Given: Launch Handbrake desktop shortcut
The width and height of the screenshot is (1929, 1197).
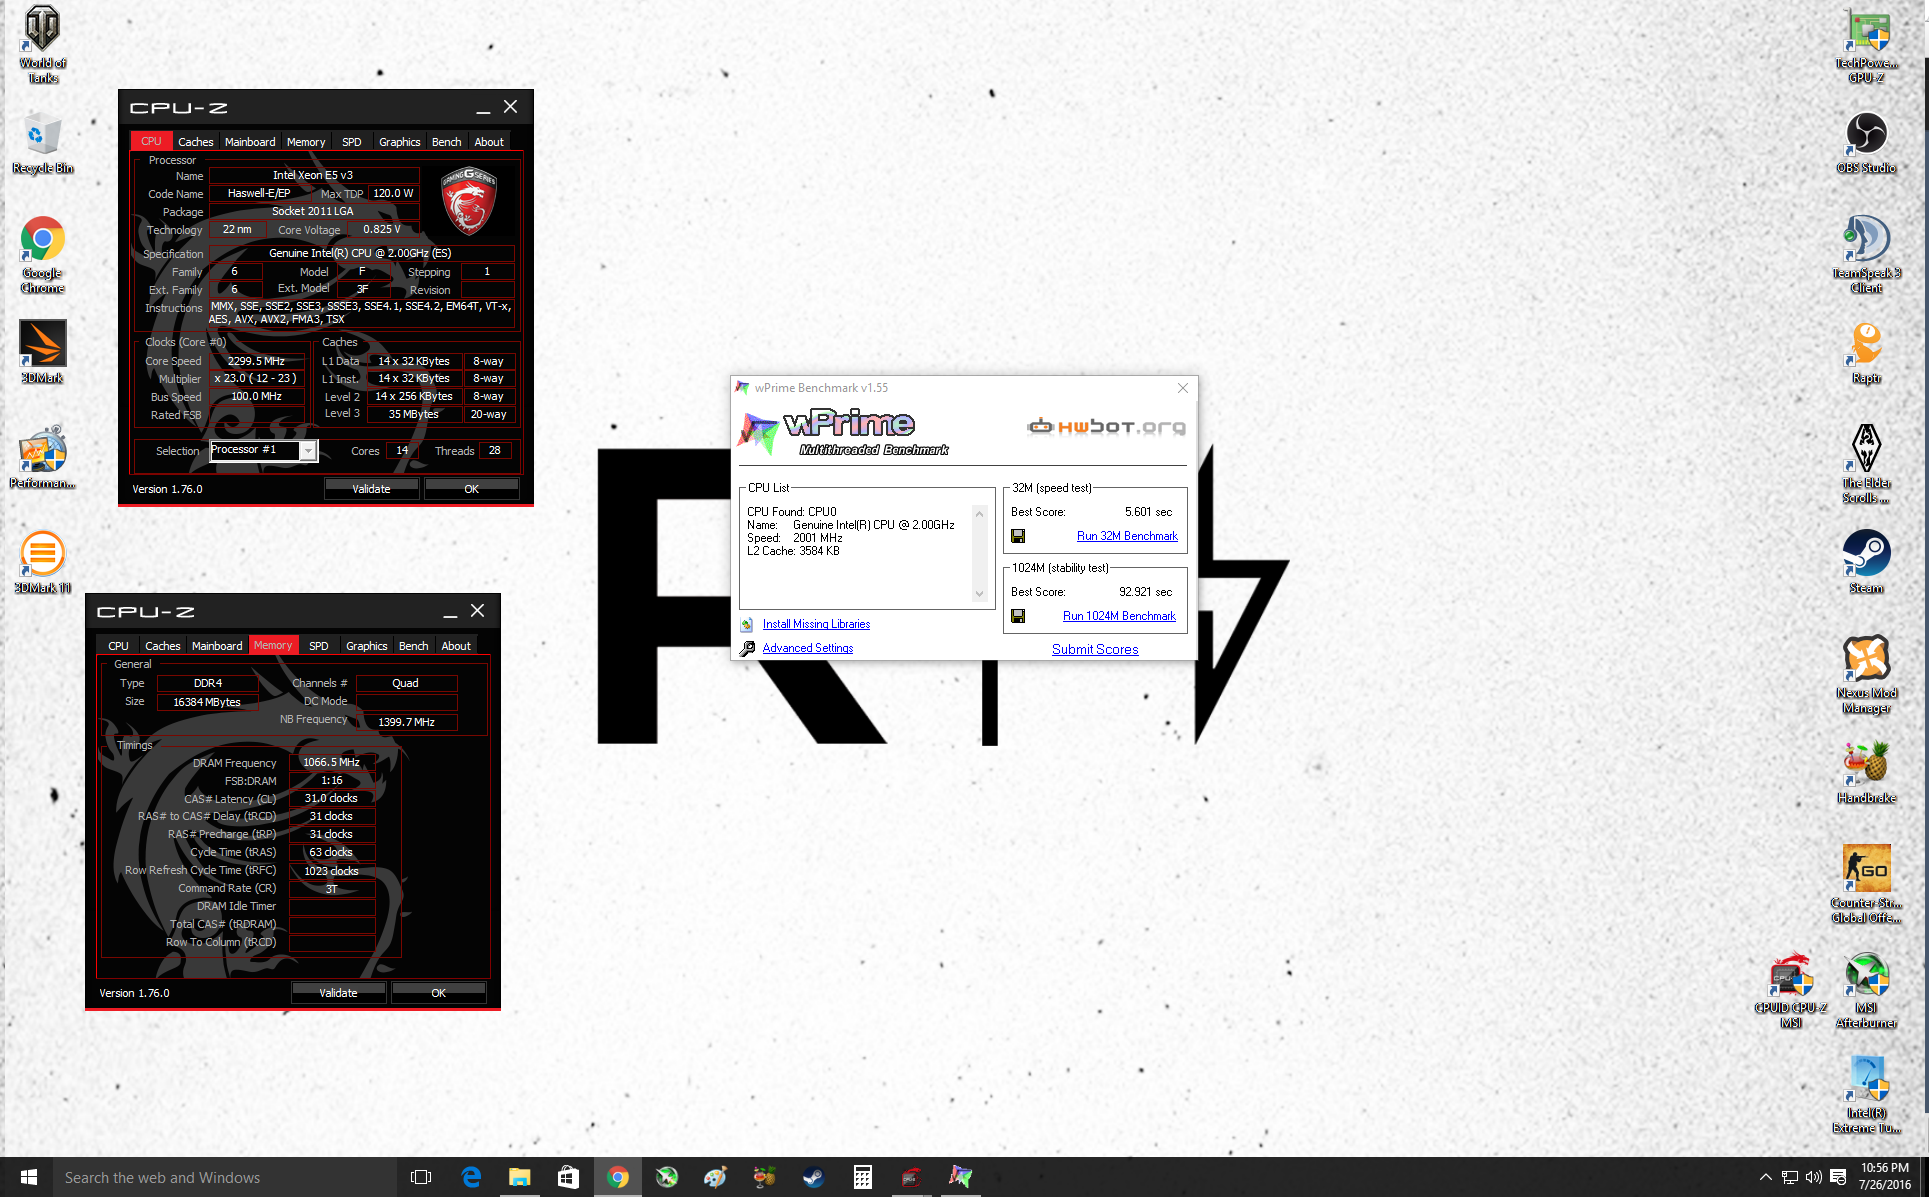Looking at the screenshot, I should [x=1866, y=772].
